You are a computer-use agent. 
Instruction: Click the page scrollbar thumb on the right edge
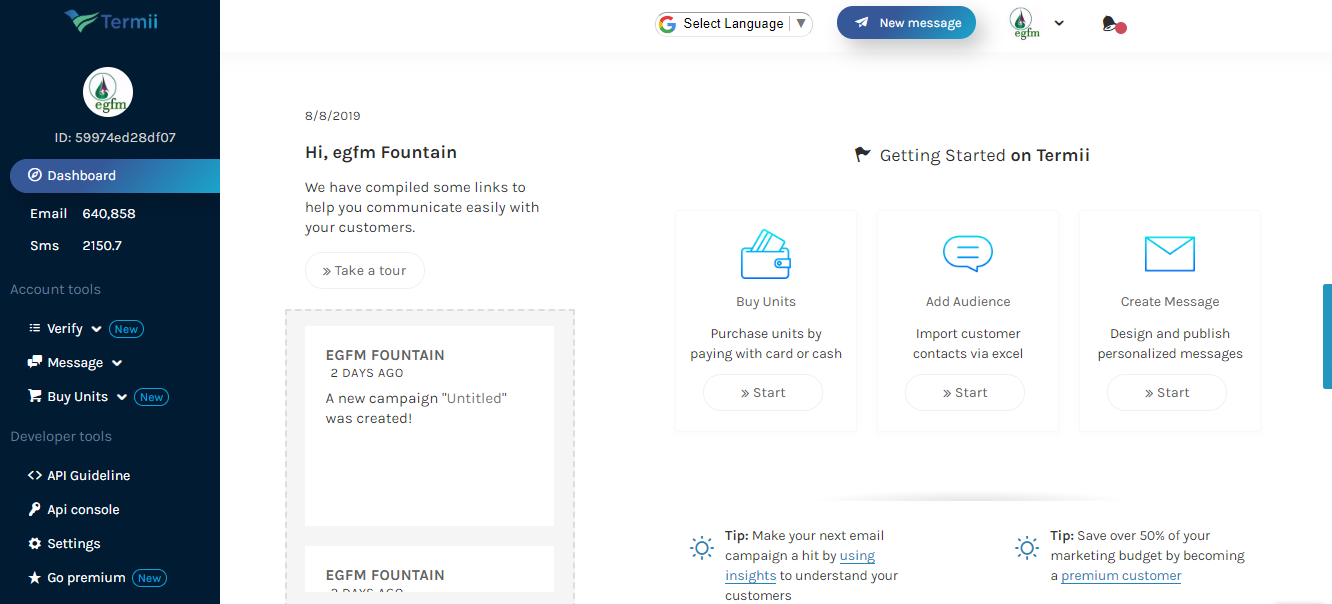pos(1327,336)
